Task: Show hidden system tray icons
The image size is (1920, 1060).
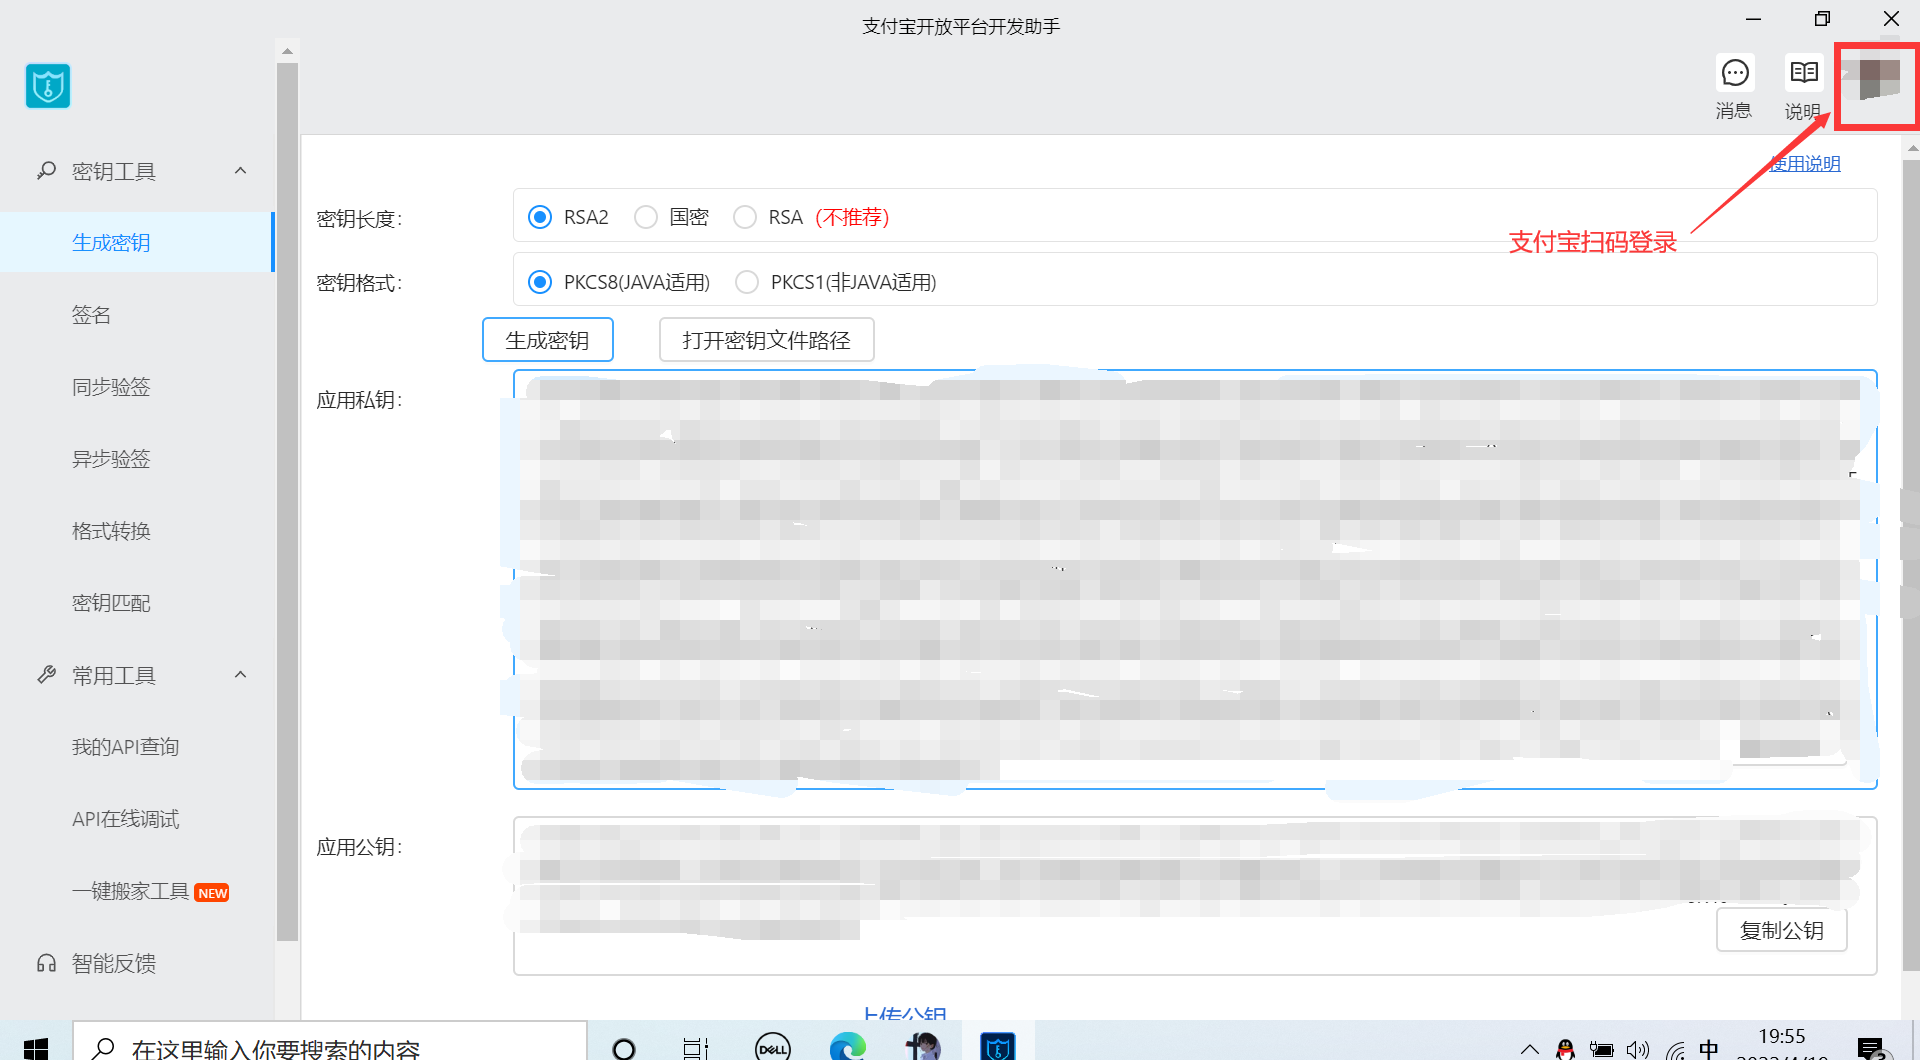Action: [1530, 1049]
